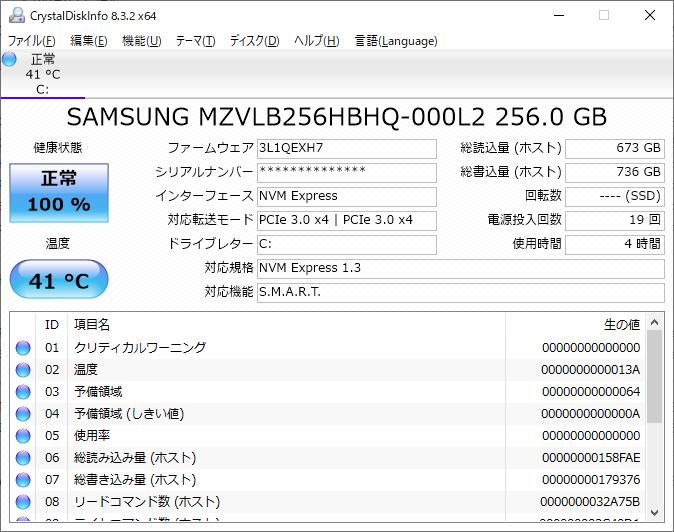The image size is (674, 532).
Task: Click the masked シリアルナンバー field
Action: (347, 173)
